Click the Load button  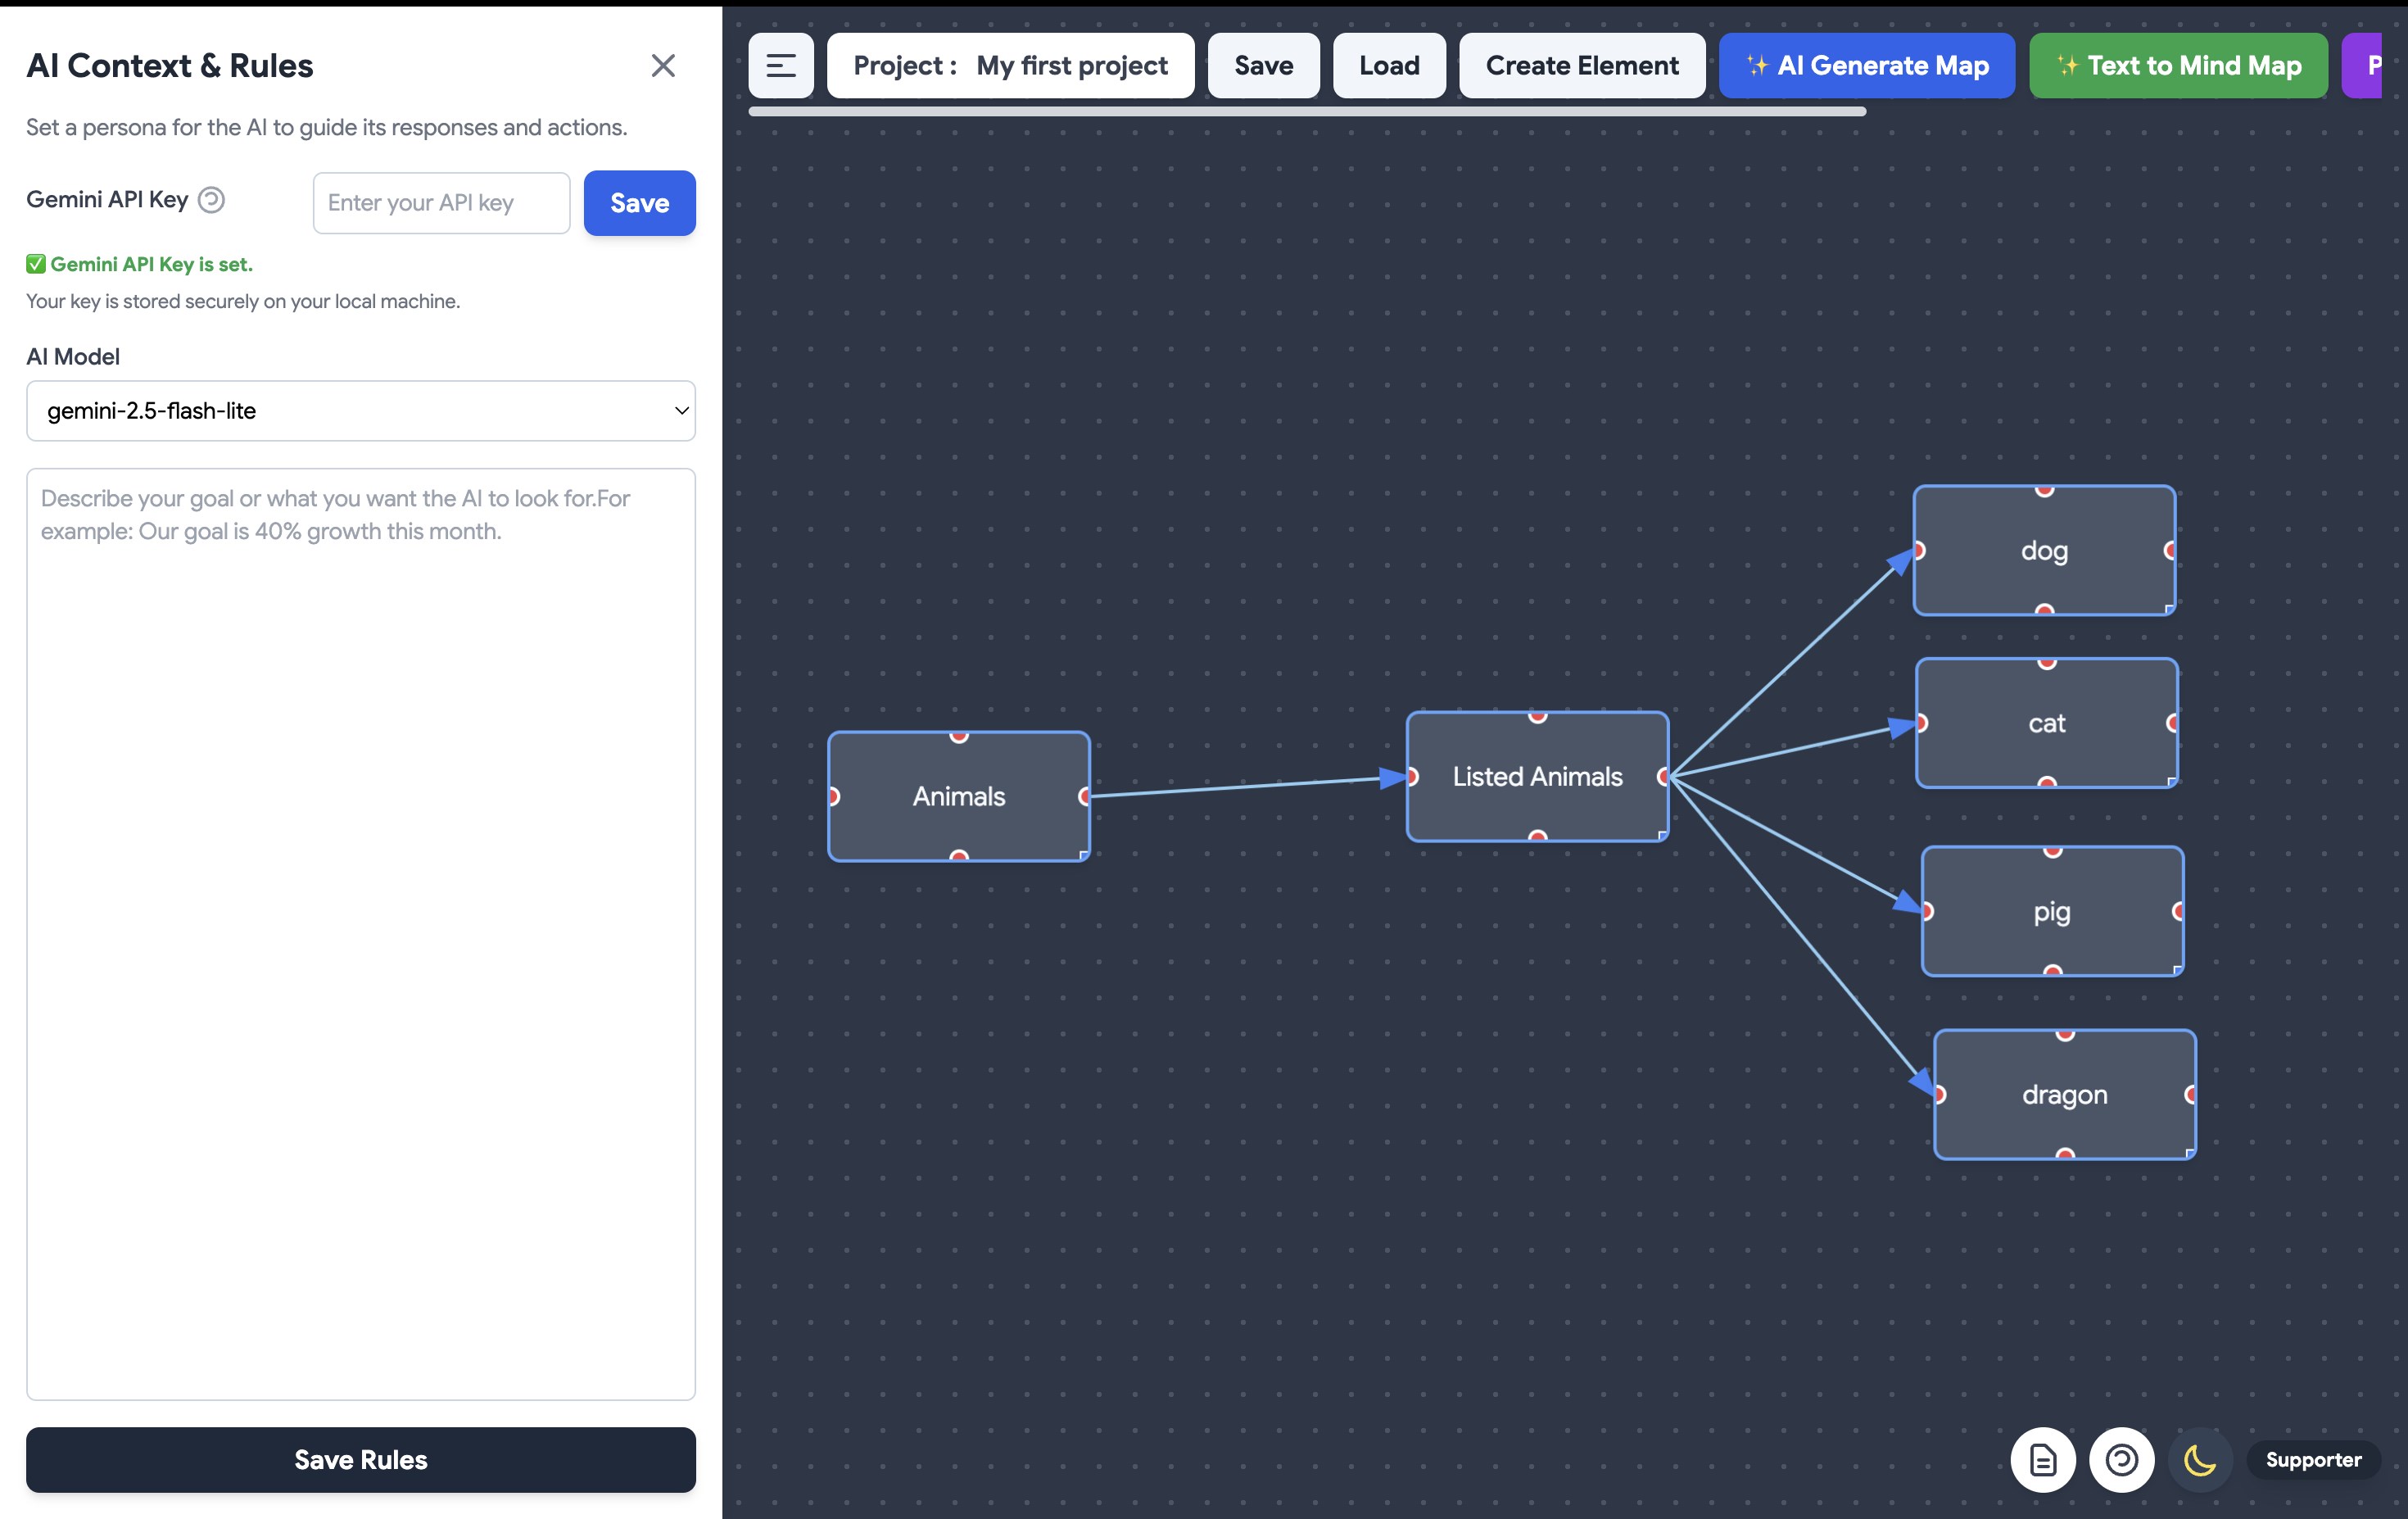(1389, 66)
